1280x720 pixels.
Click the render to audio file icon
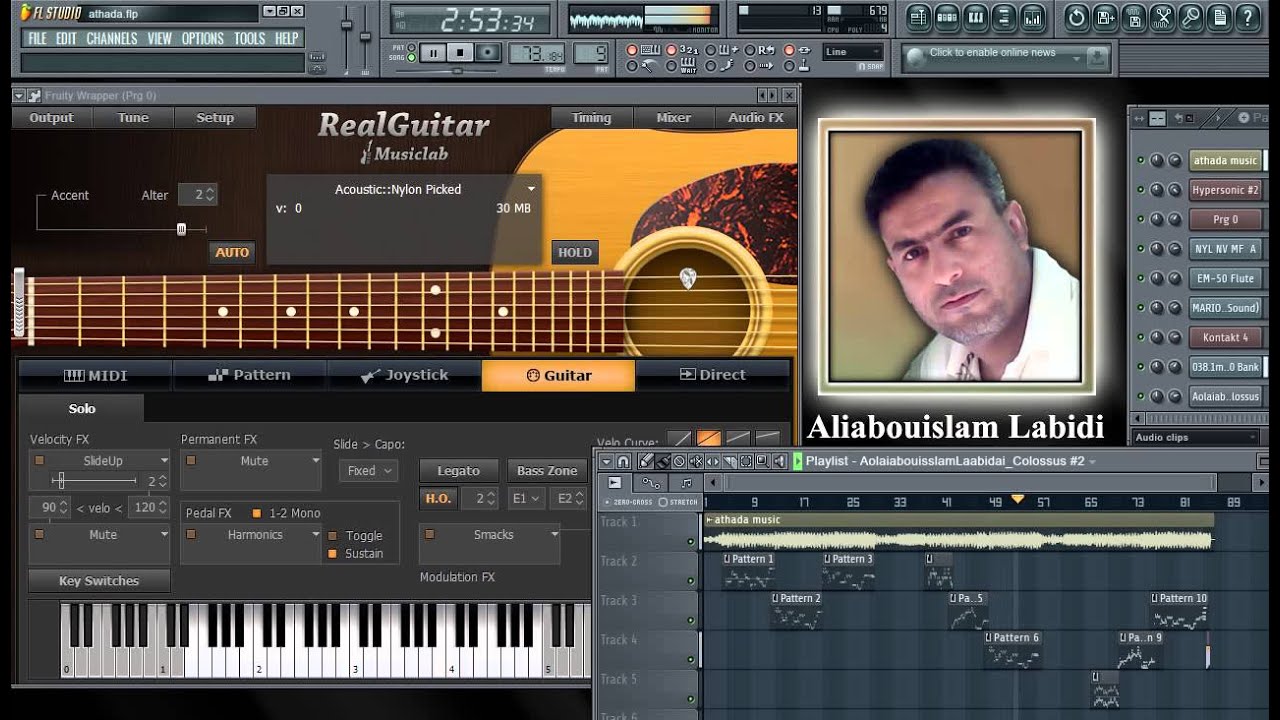pyautogui.click(x=1134, y=17)
